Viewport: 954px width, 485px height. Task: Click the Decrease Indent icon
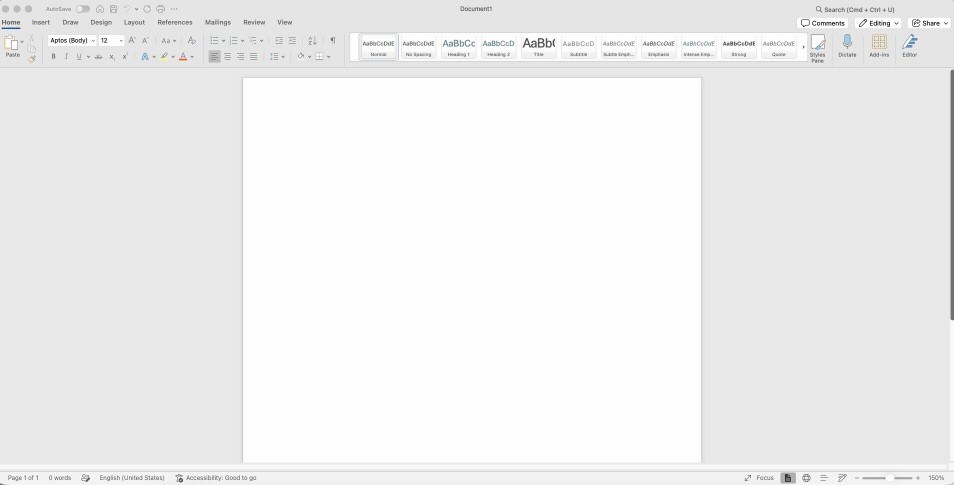(x=279, y=41)
